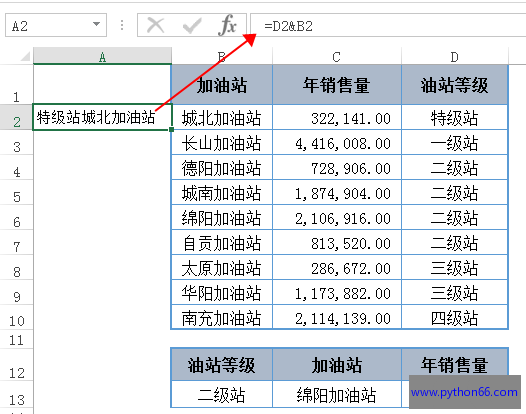Click cell 自贡加油站
526x414 pixels.
(222, 242)
